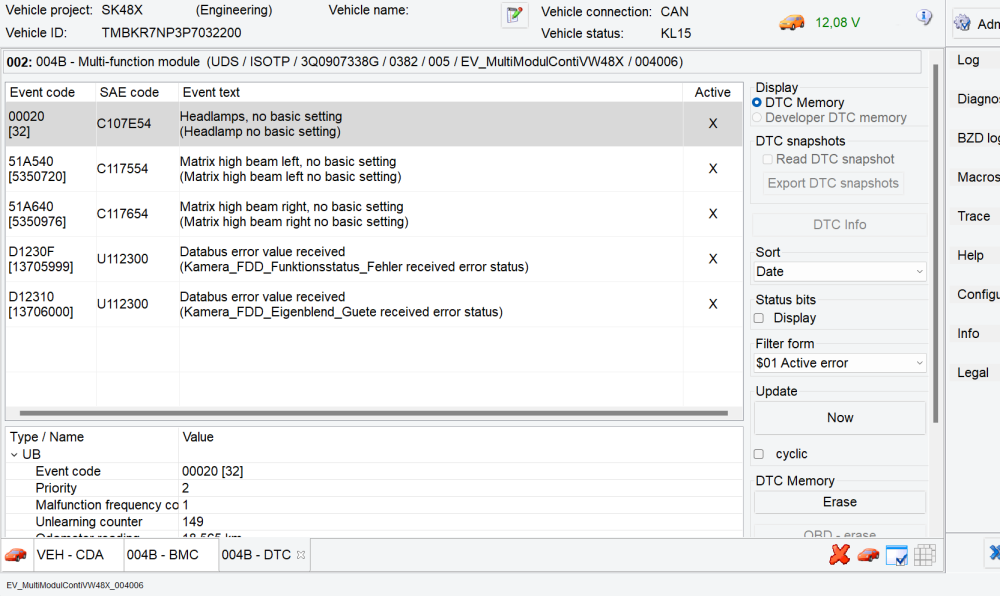
Task: Enable the cyclic update checkbox
Action: [759, 454]
